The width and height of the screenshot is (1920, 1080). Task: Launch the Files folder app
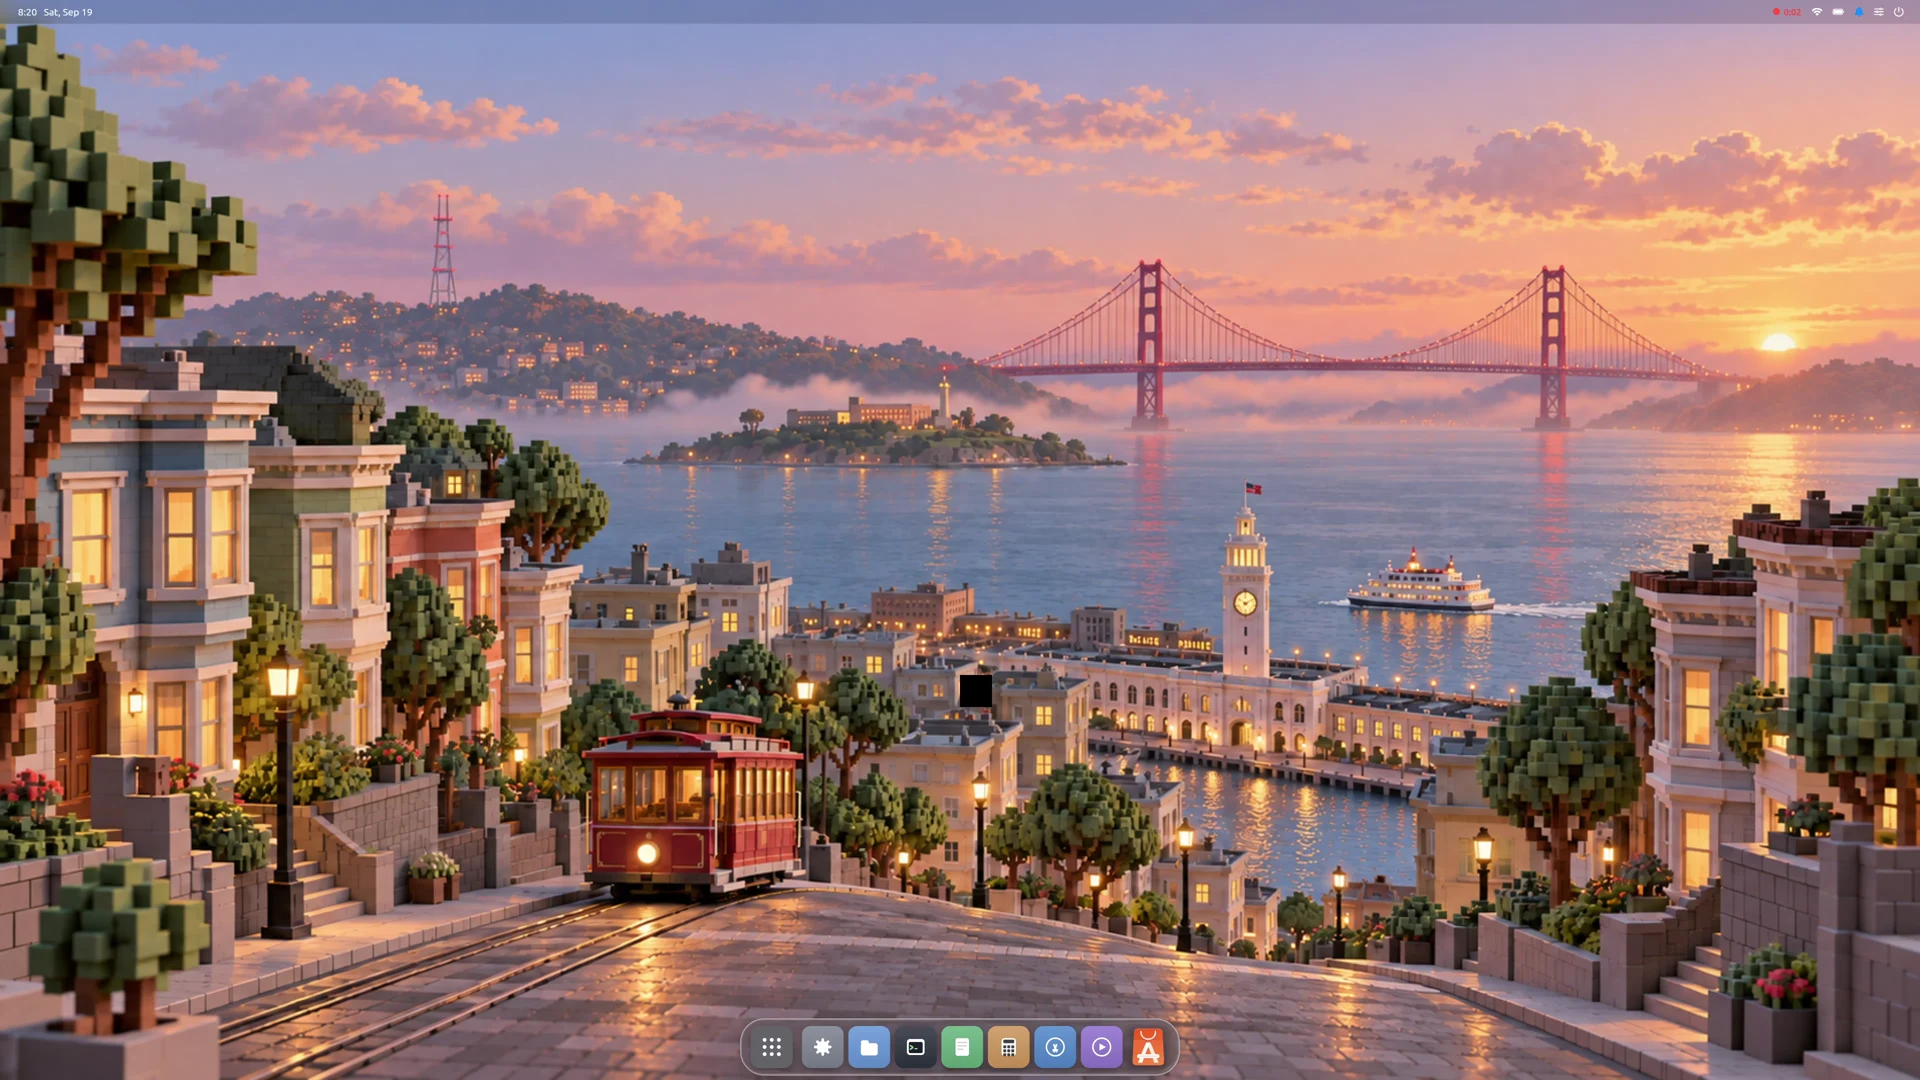click(x=869, y=1047)
